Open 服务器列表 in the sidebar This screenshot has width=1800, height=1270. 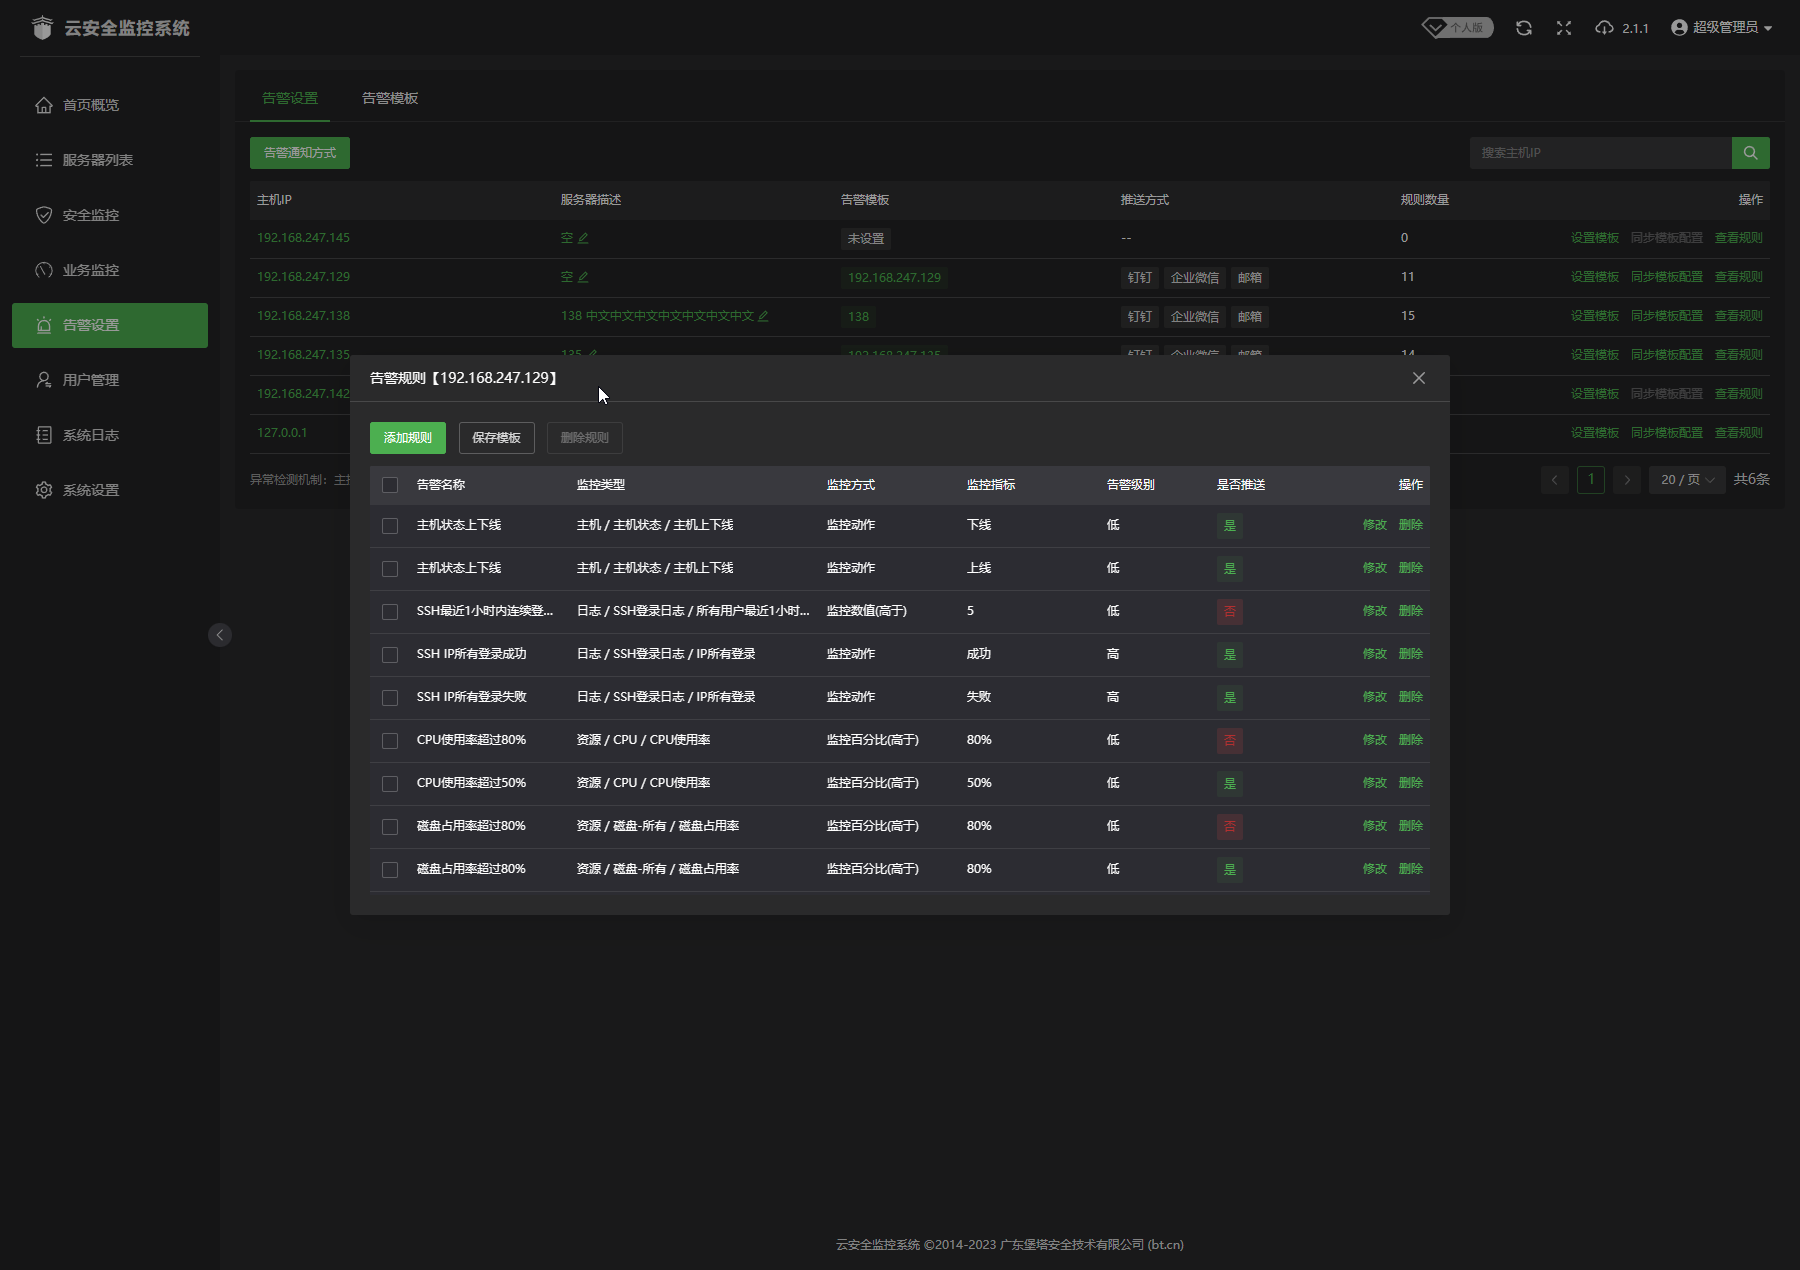pyautogui.click(x=97, y=160)
